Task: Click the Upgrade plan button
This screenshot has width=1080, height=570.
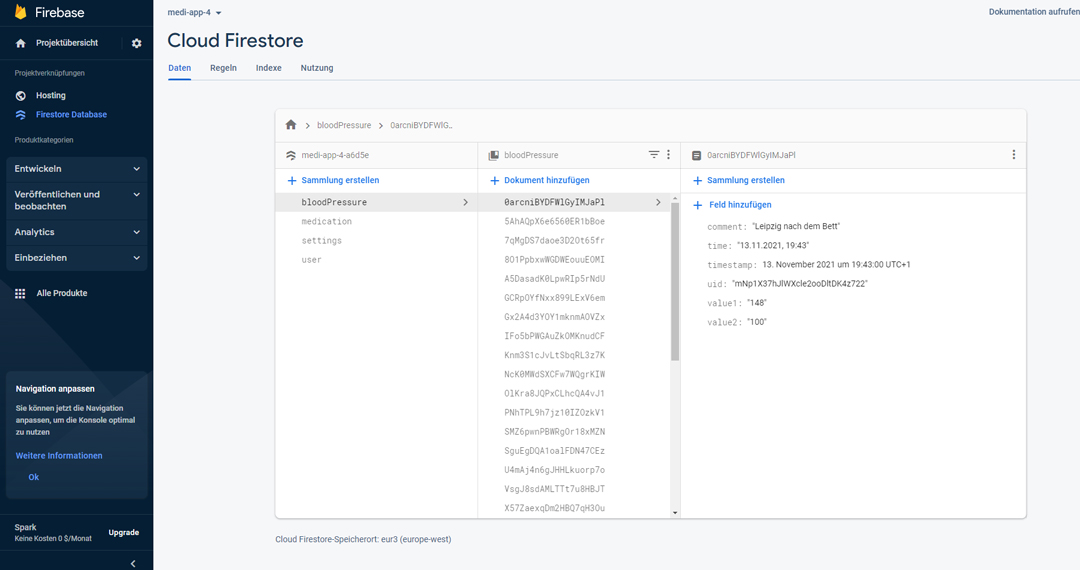Action: click(x=124, y=533)
